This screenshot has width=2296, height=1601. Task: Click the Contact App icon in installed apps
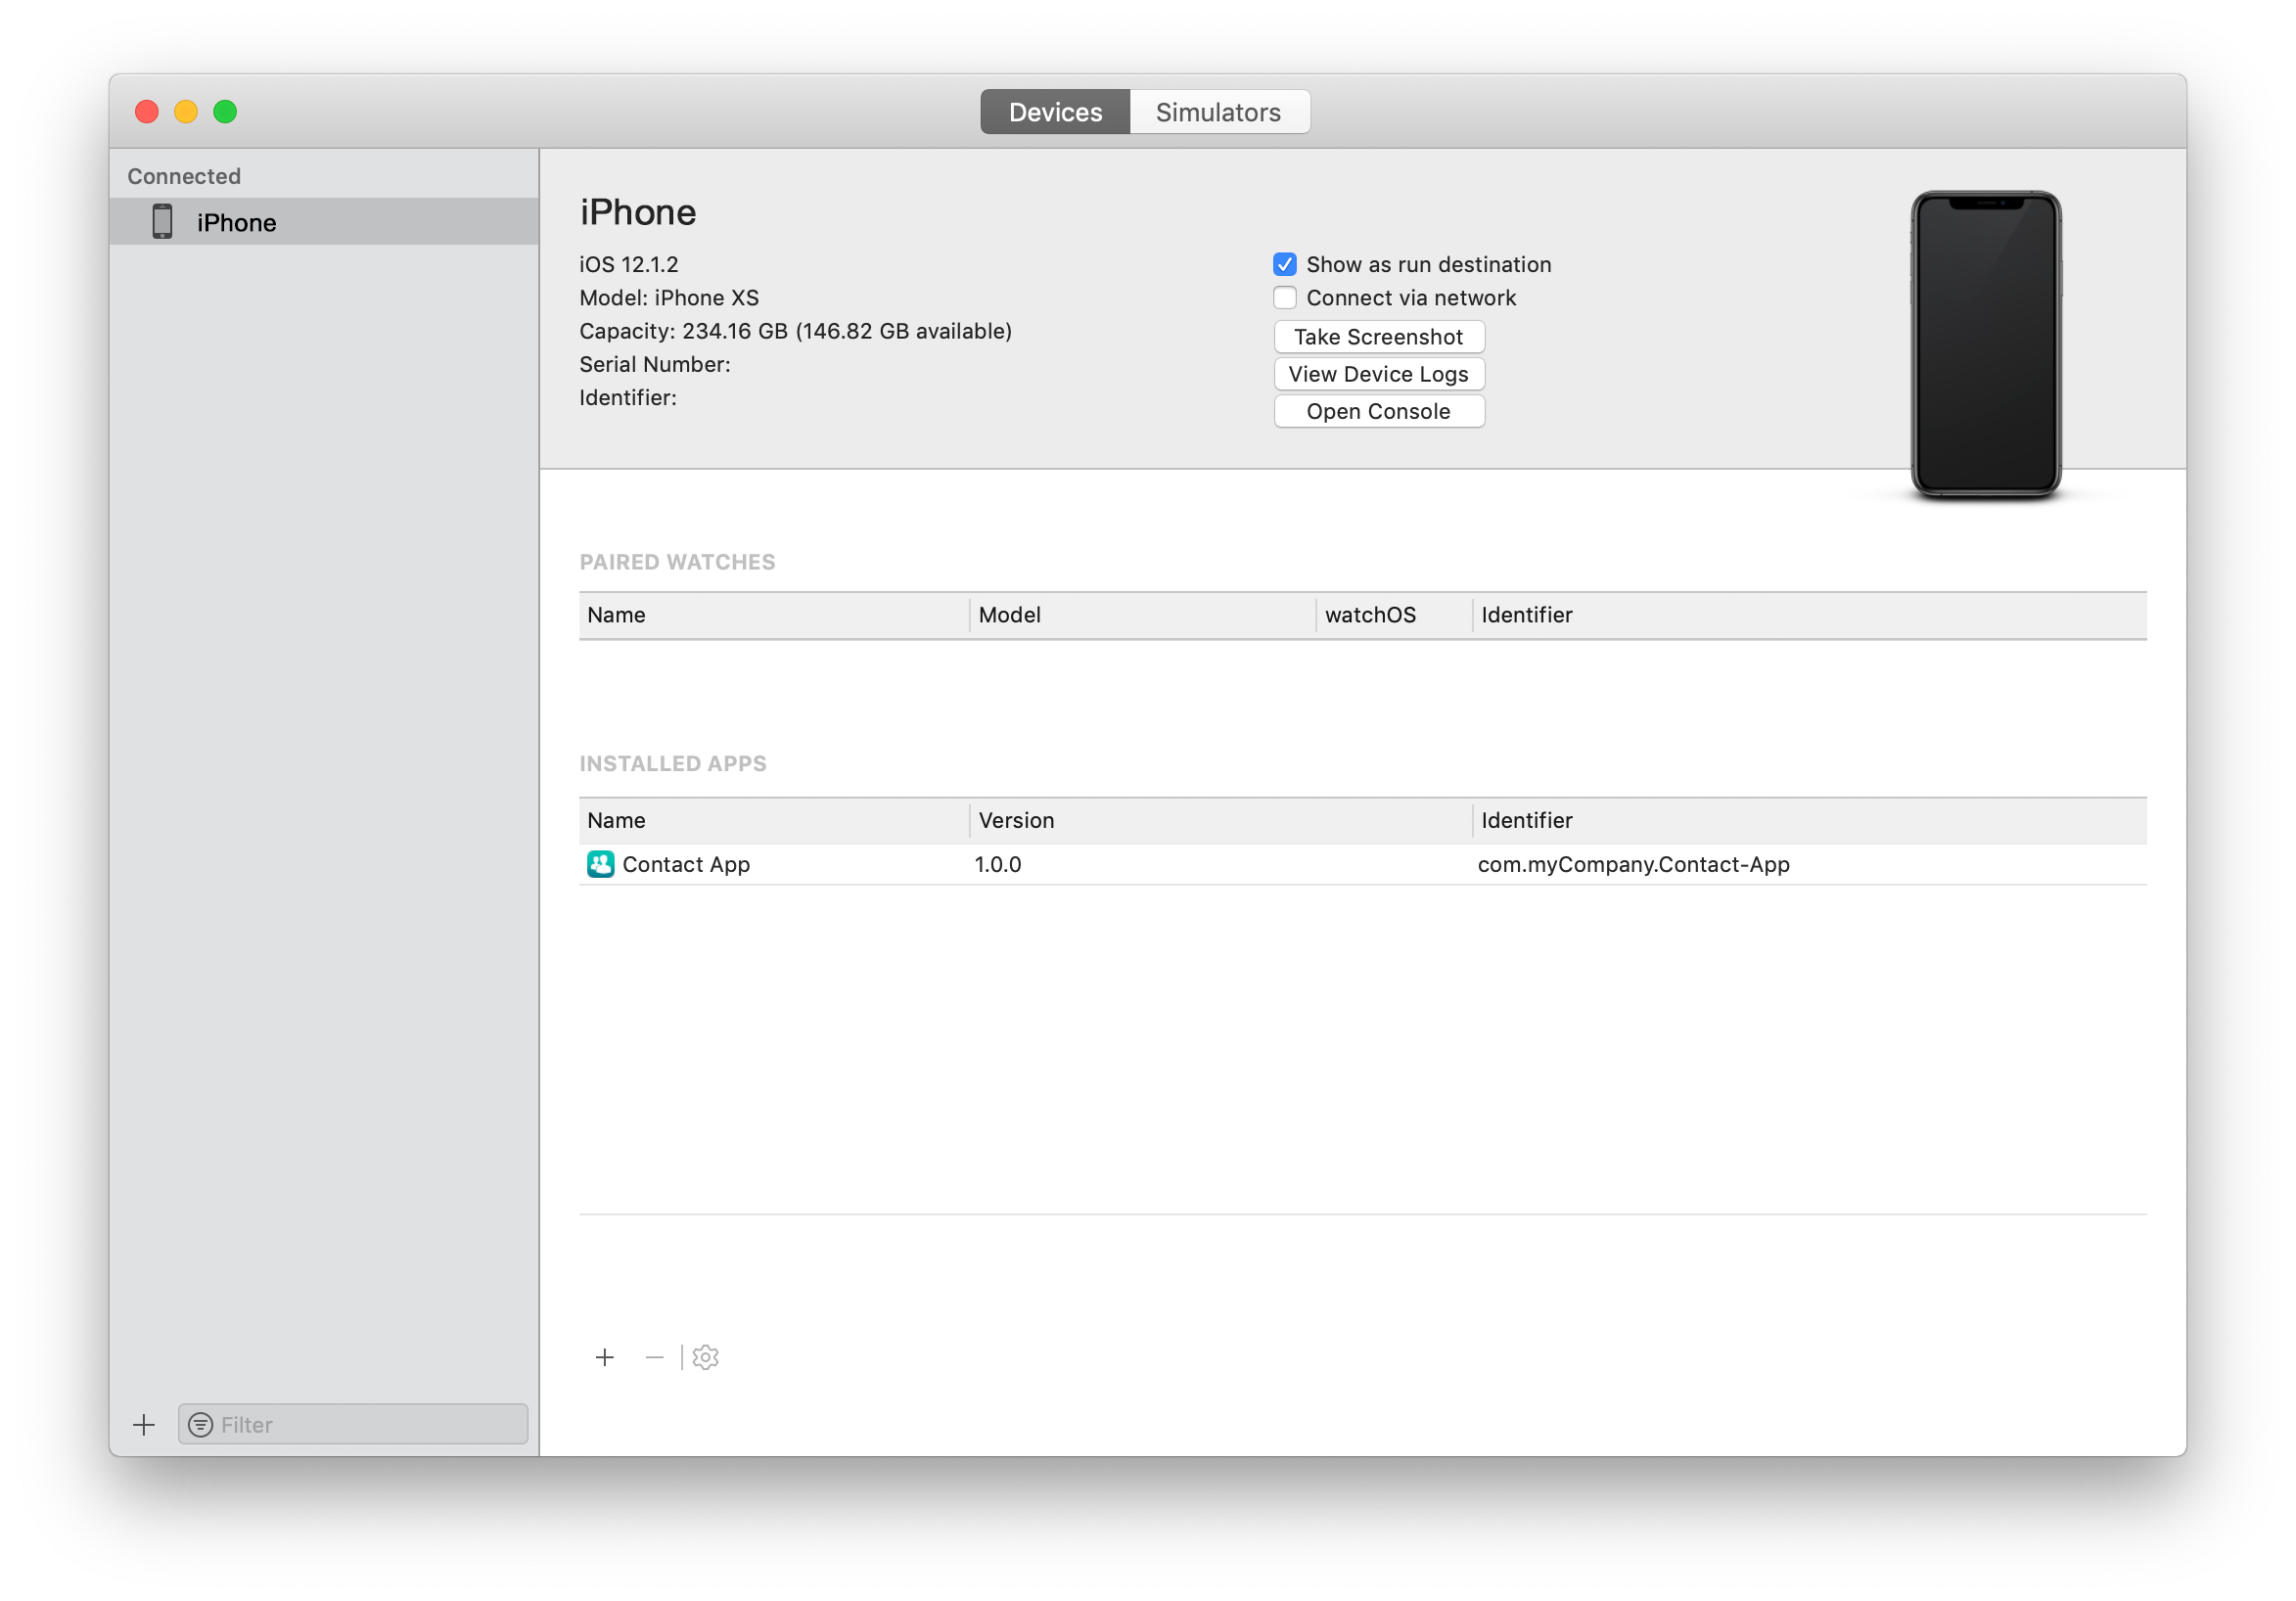coord(600,861)
